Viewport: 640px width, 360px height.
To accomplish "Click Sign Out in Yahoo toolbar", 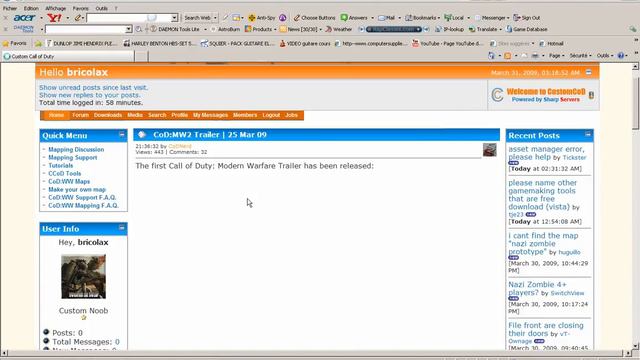I will (527, 18).
